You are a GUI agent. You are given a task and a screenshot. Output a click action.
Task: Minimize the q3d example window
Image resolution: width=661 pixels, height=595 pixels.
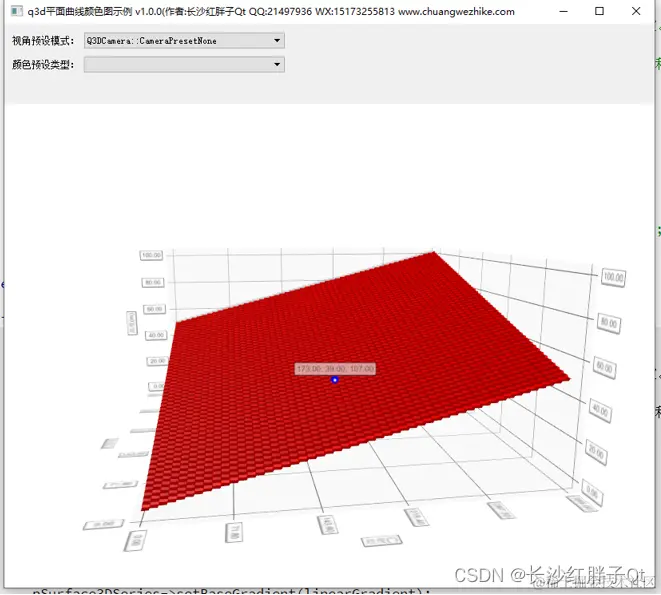tap(563, 11)
